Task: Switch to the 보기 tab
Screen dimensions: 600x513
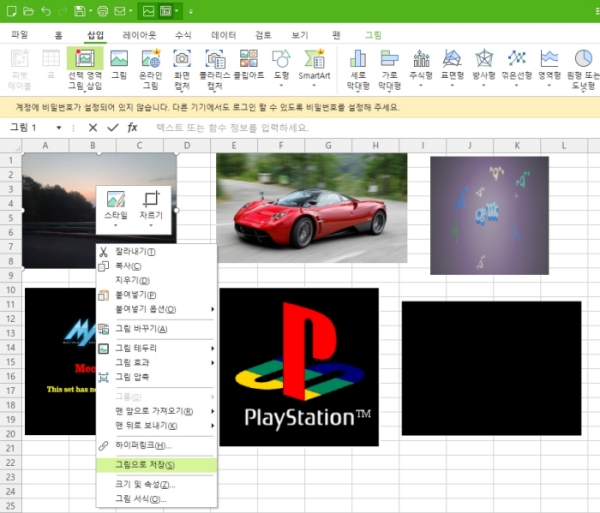Action: tap(300, 35)
